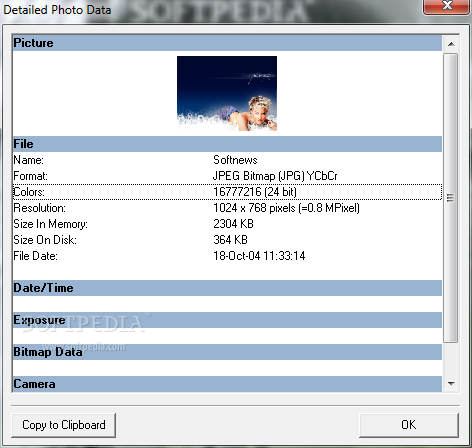Screen dimensions: 472x448
Task: Click the scrollbar up arrow
Action: click(451, 44)
